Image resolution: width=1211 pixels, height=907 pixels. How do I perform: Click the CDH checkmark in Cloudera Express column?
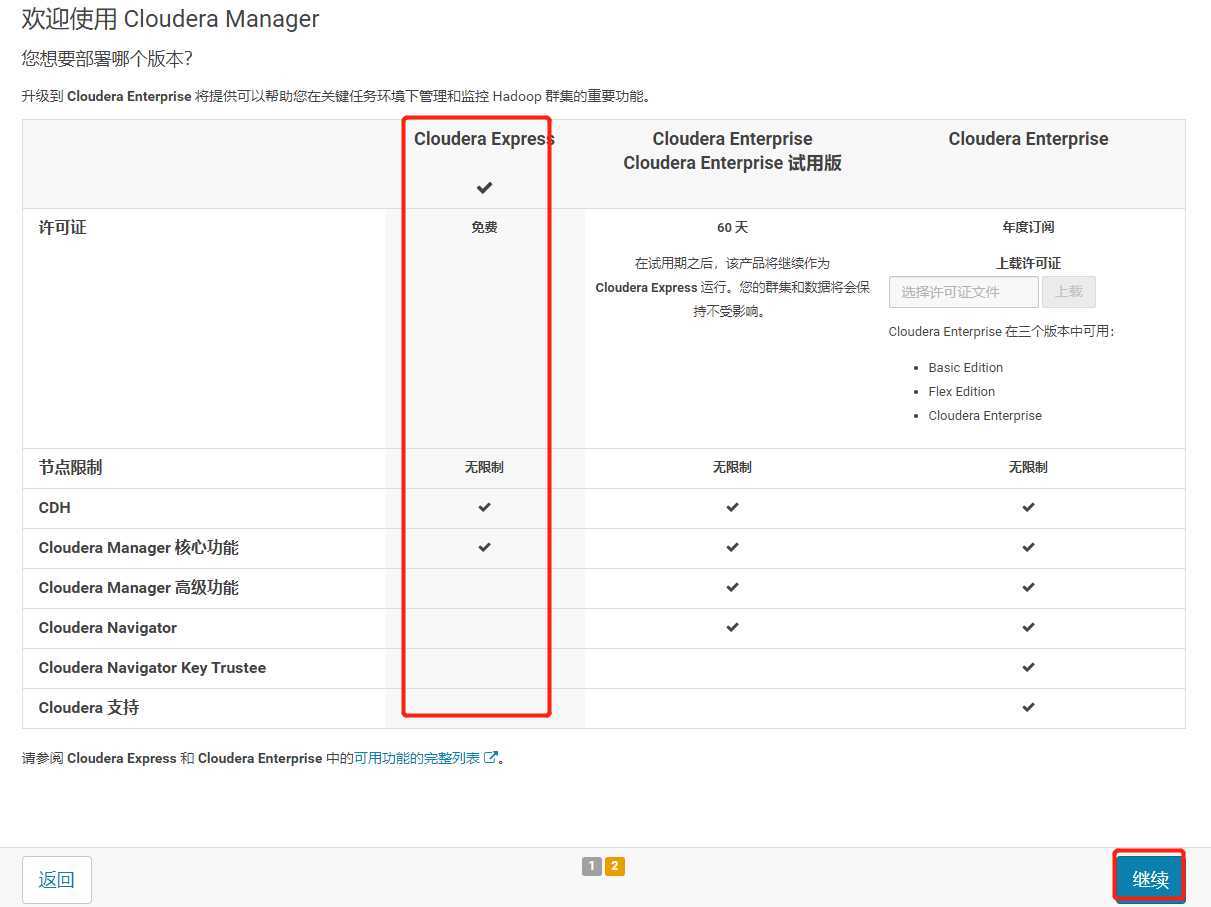pyautogui.click(x=484, y=507)
